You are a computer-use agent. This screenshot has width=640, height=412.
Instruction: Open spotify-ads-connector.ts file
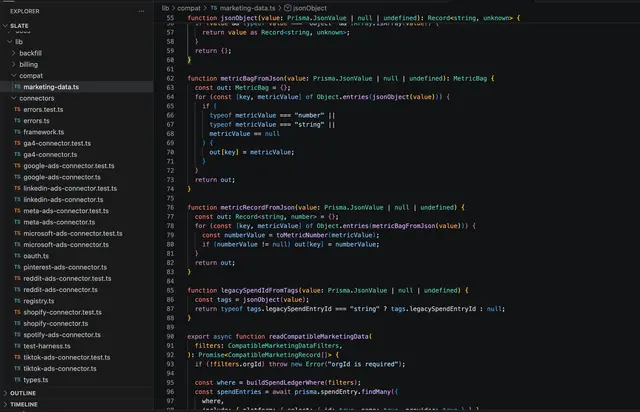pos(62,334)
